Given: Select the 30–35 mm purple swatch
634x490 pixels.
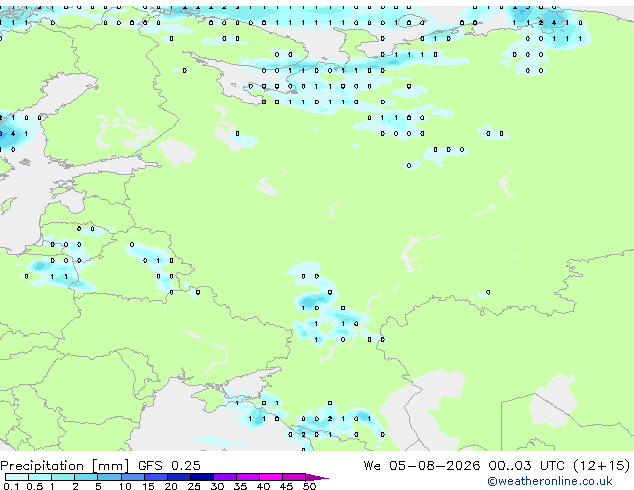Looking at the screenshot, I should coord(225,477).
